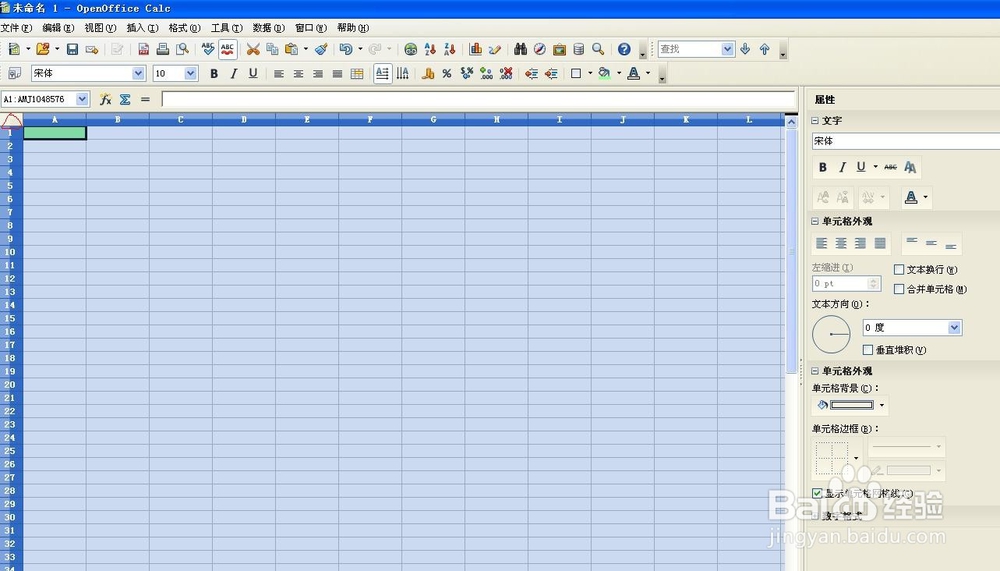Click the Open file folder icon
The width and height of the screenshot is (1000, 571).
(x=43, y=49)
